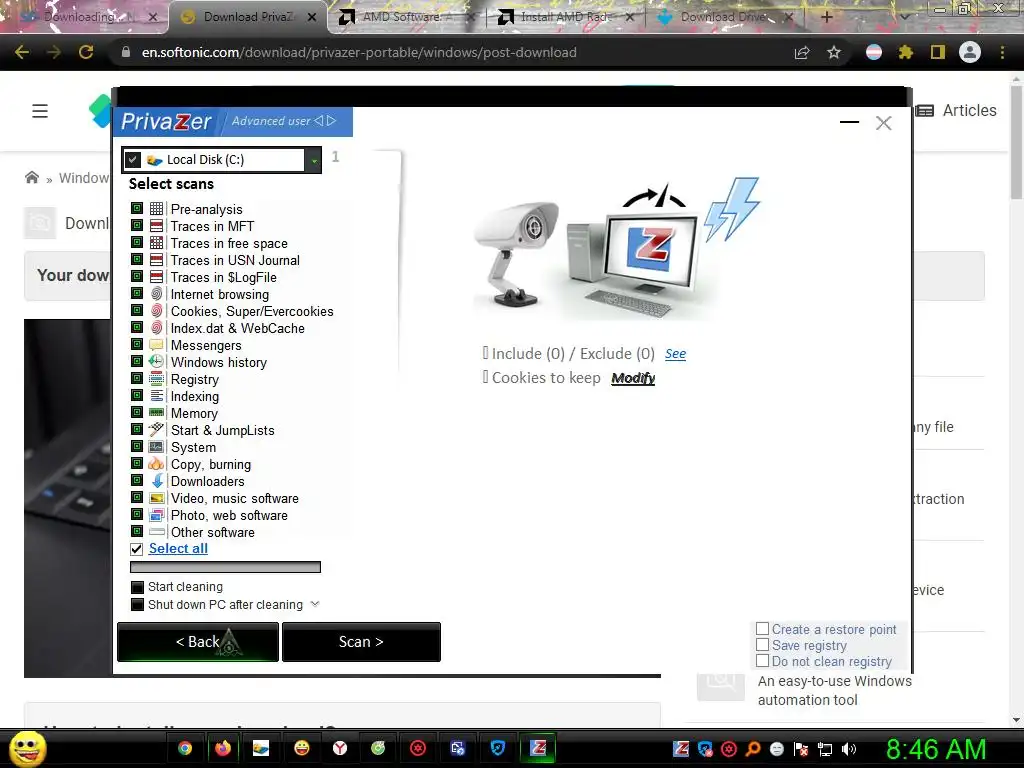Uncheck the Select all checkbox
Viewport: 1024px width, 768px height.
136,549
